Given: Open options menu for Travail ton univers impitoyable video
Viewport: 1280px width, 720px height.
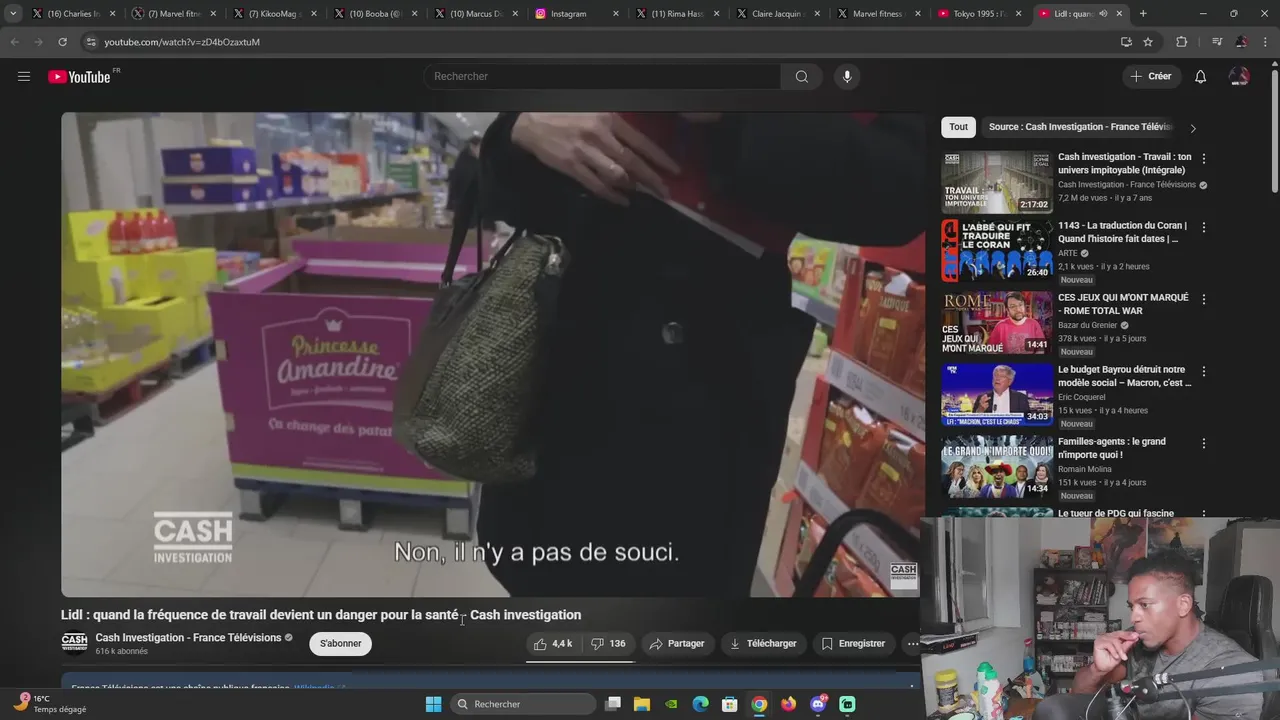Looking at the screenshot, I should [x=1203, y=159].
